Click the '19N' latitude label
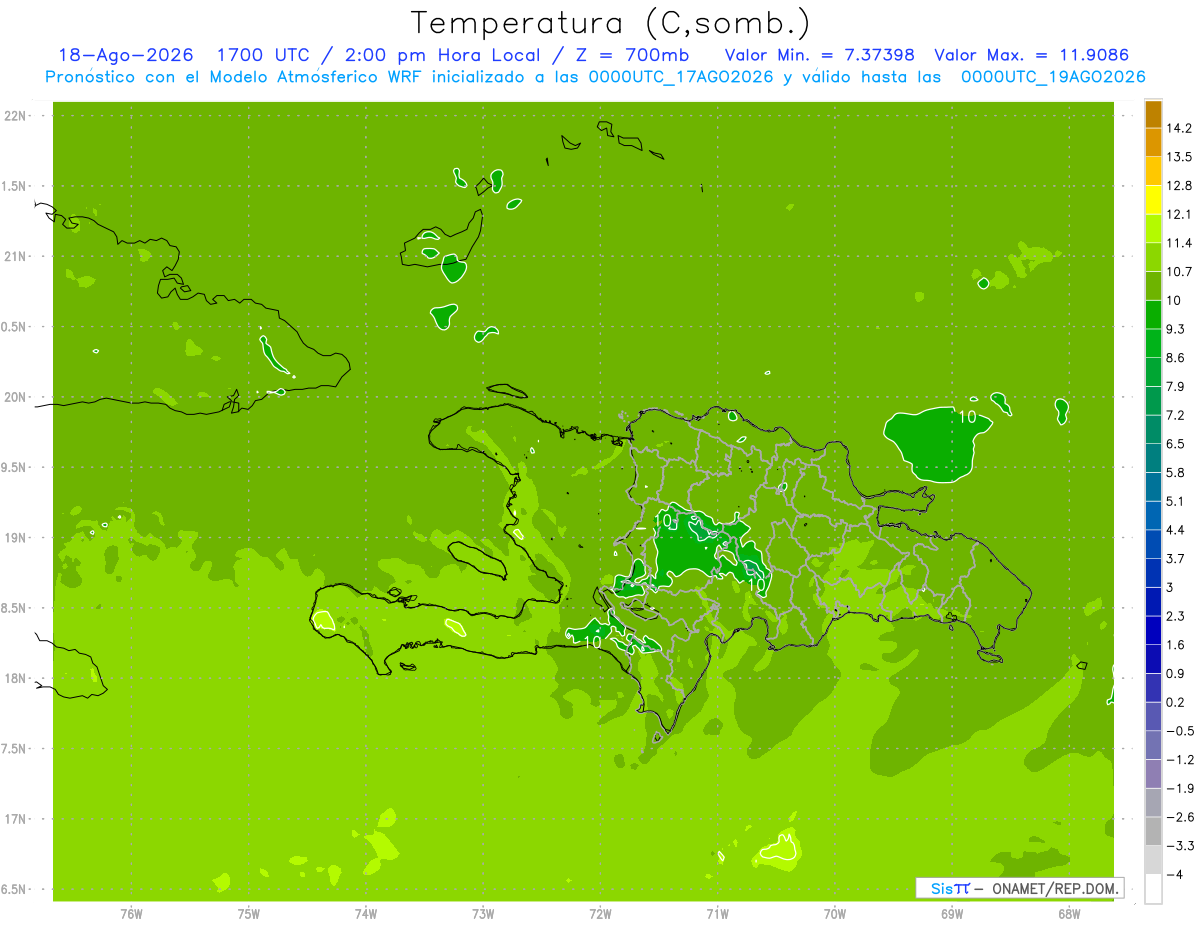 (x=14, y=538)
